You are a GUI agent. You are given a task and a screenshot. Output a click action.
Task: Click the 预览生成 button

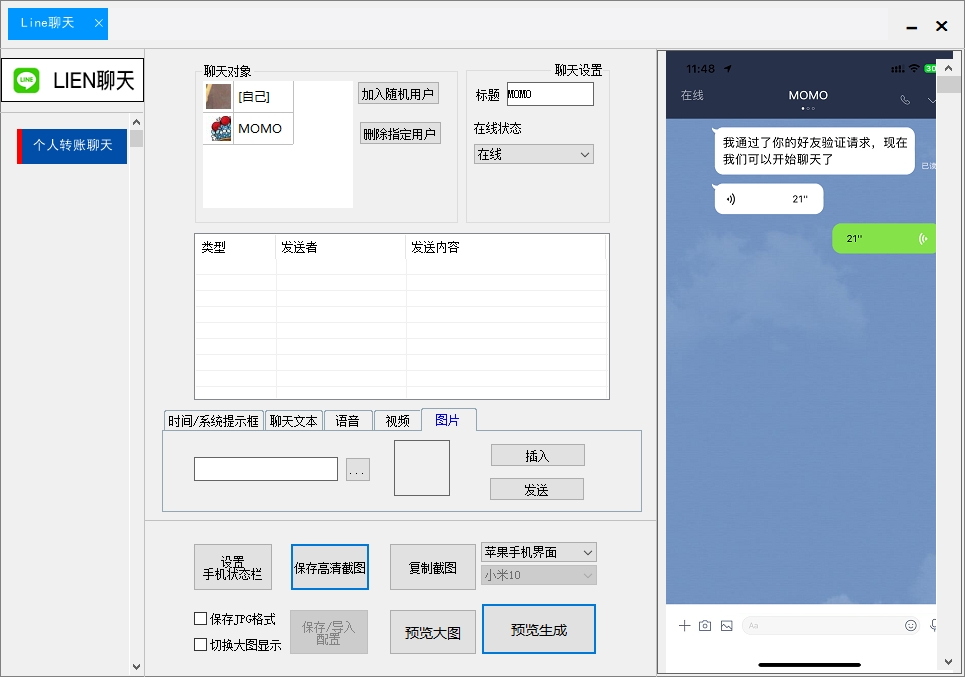click(x=538, y=628)
